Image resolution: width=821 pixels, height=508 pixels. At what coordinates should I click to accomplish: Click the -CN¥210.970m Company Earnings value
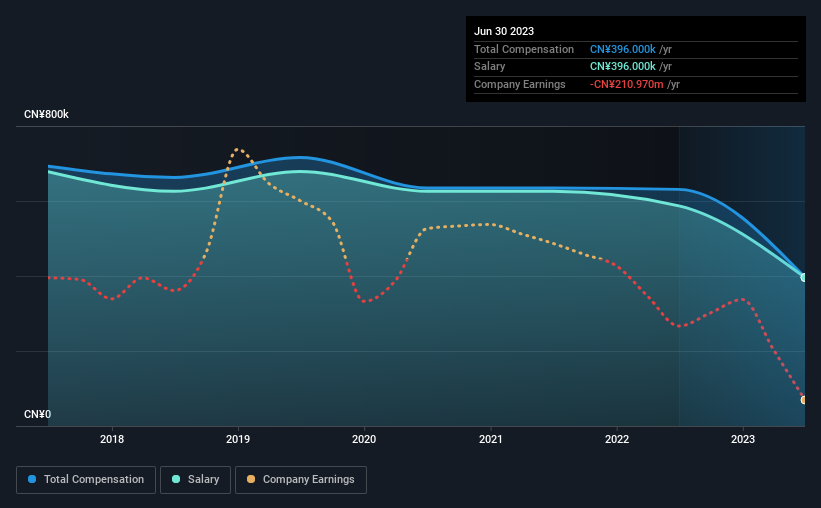[x=626, y=84]
